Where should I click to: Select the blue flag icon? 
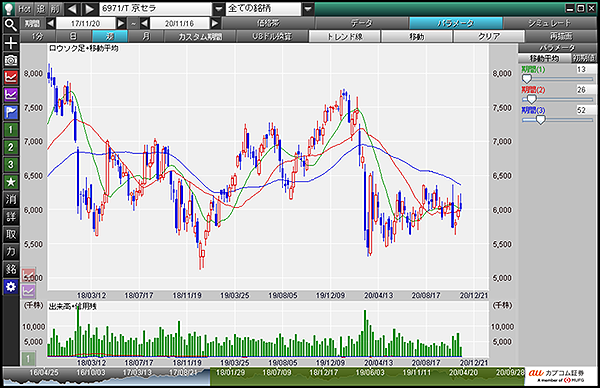(11, 112)
